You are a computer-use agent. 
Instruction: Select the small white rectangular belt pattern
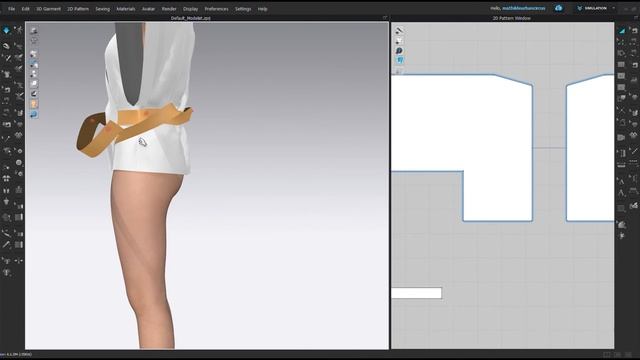tap(416, 293)
